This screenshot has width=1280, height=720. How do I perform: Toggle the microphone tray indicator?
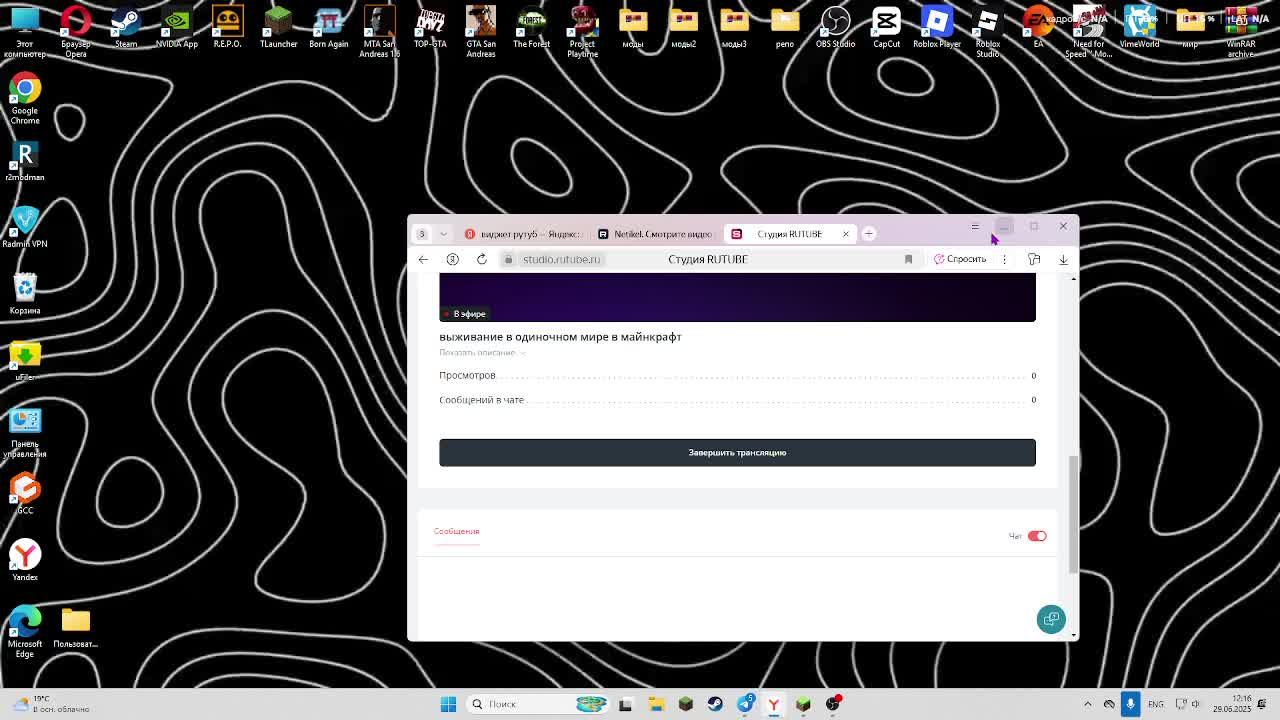(1130, 704)
